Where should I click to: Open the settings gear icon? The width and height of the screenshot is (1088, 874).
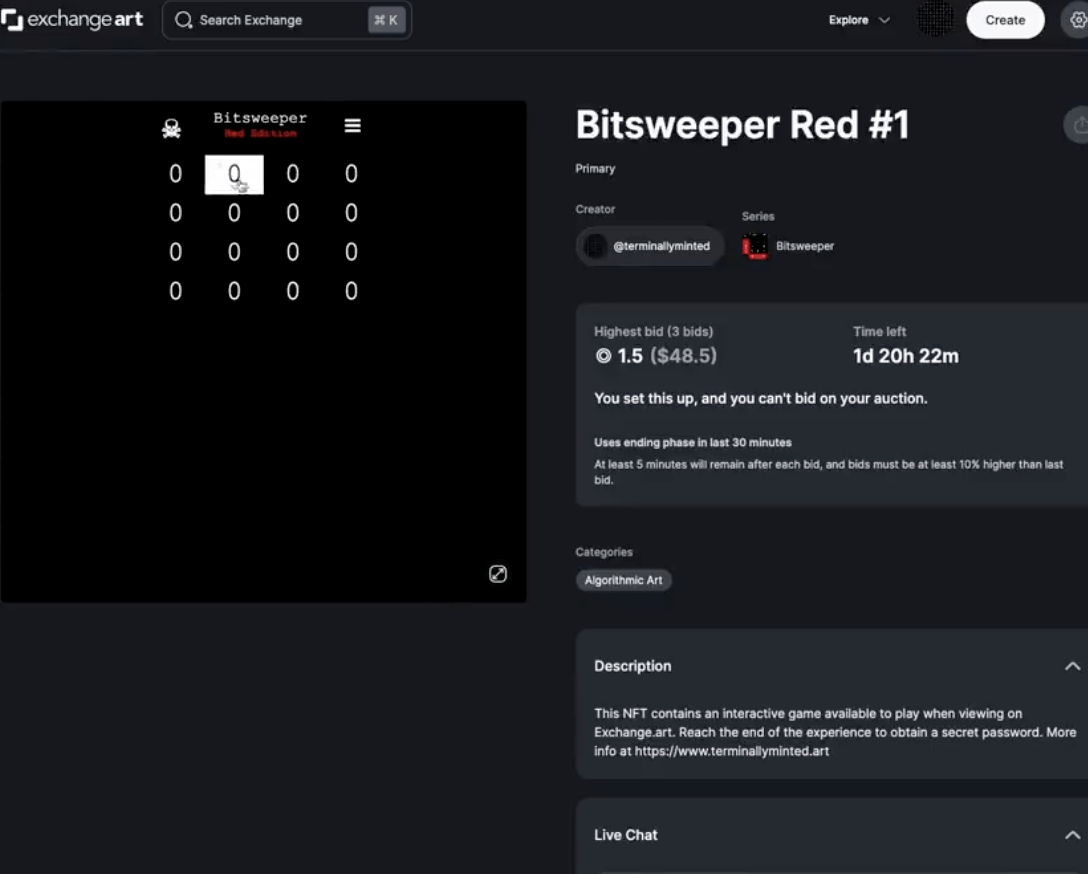1076,20
